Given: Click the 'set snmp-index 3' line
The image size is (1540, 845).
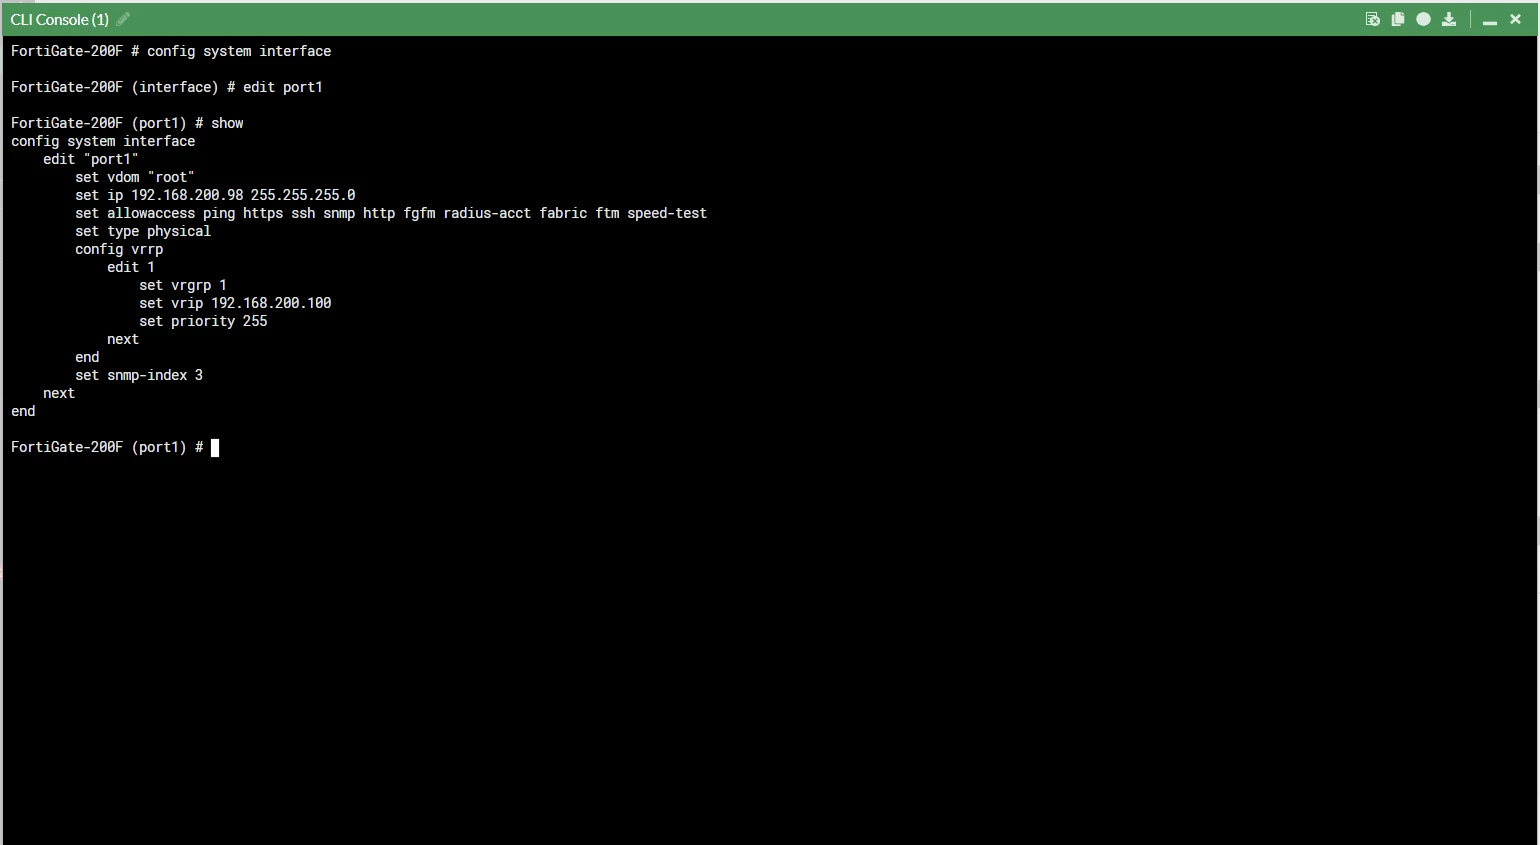Looking at the screenshot, I should coord(139,375).
